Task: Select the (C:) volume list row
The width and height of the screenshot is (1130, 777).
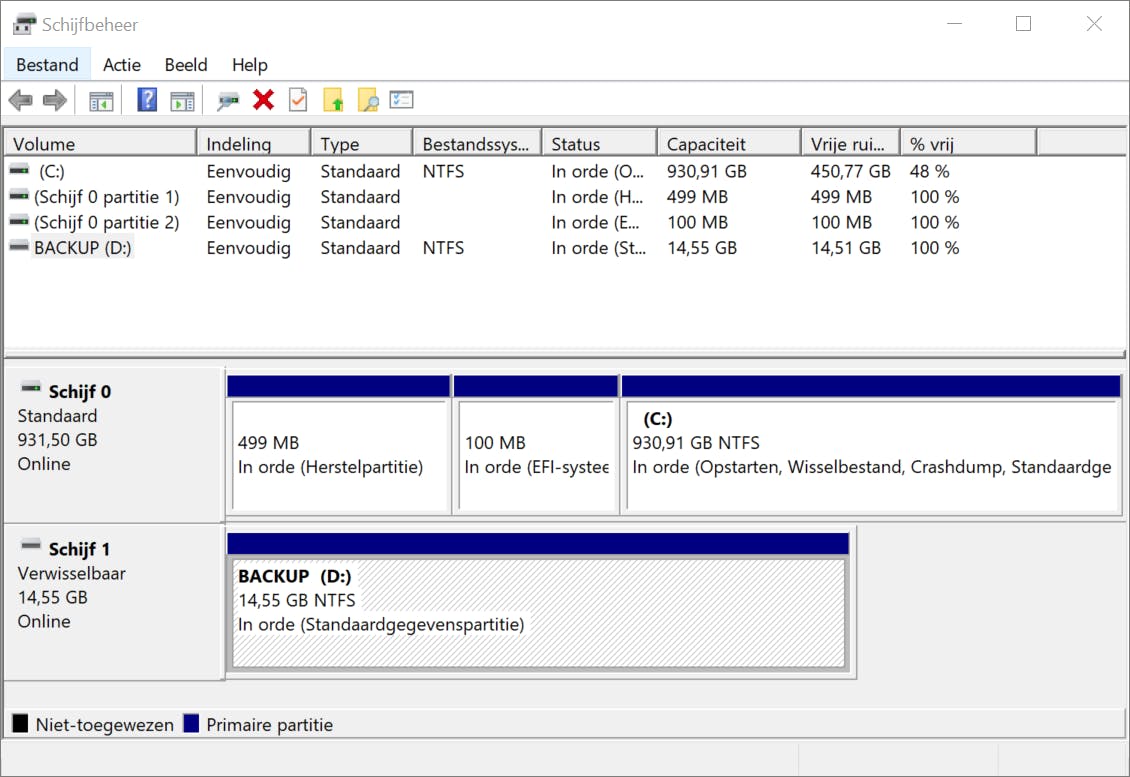Action: (x=52, y=171)
